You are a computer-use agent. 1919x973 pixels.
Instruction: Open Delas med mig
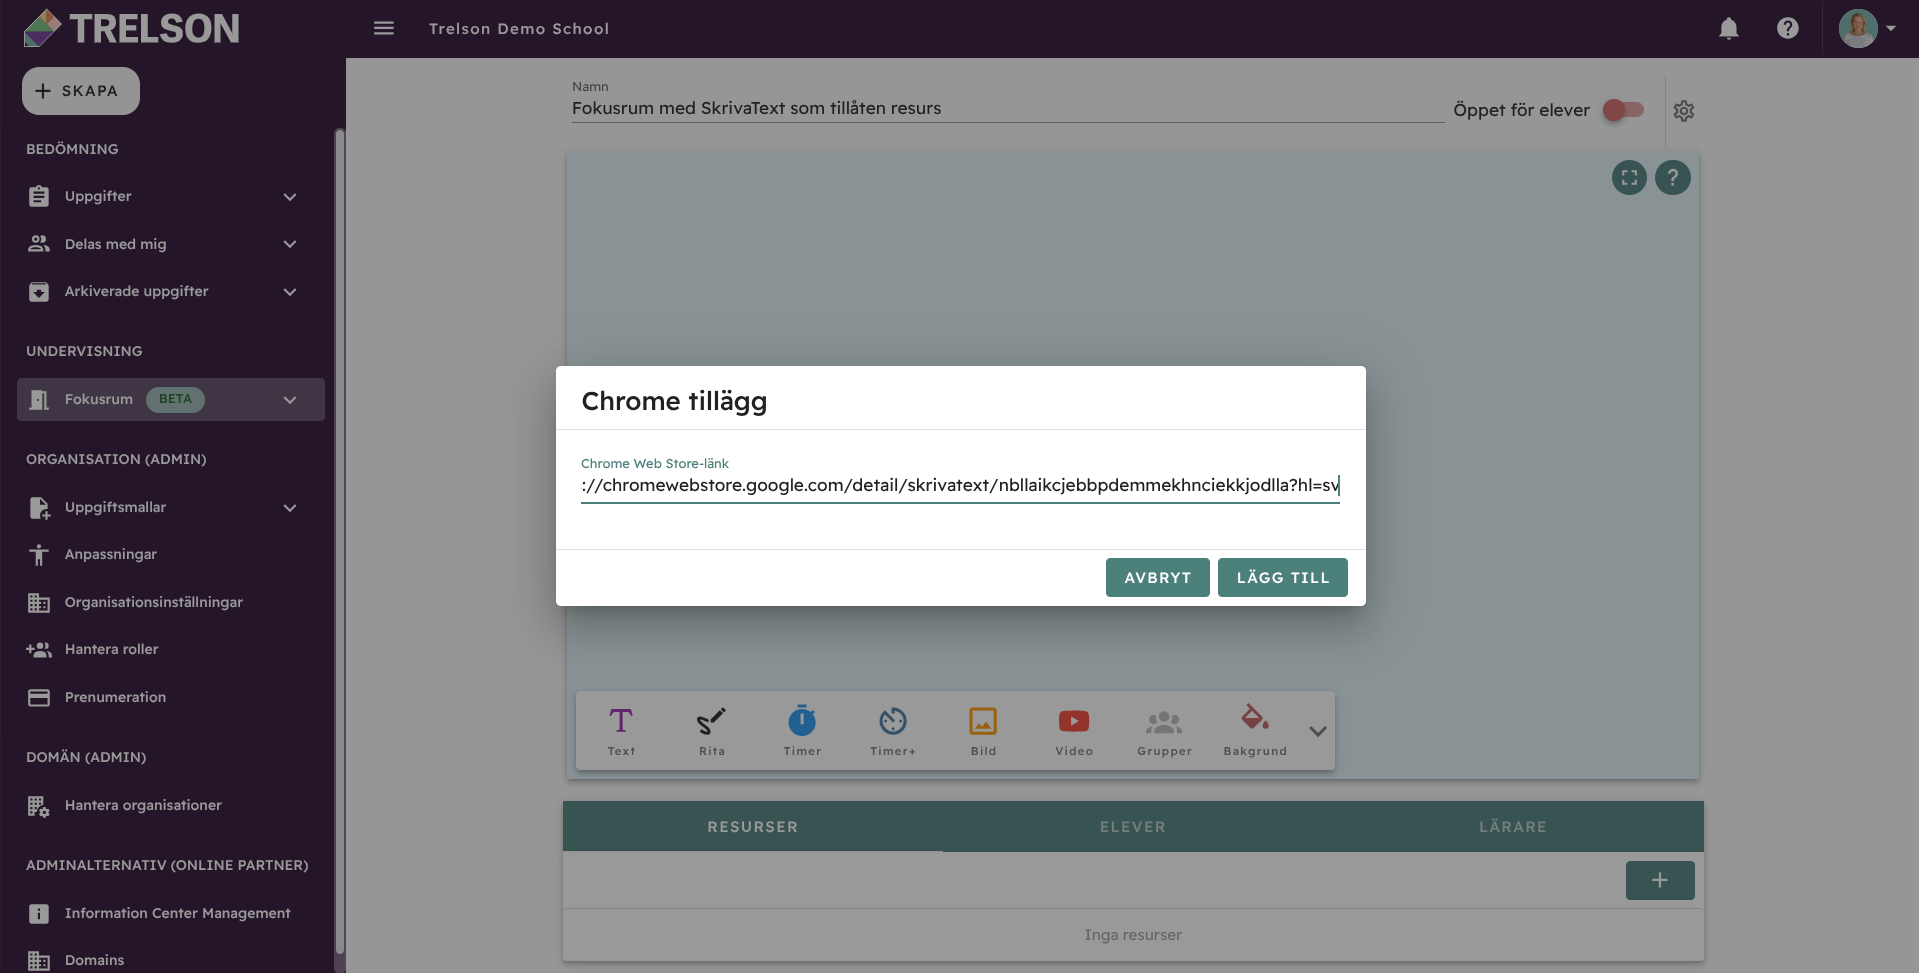click(x=115, y=244)
